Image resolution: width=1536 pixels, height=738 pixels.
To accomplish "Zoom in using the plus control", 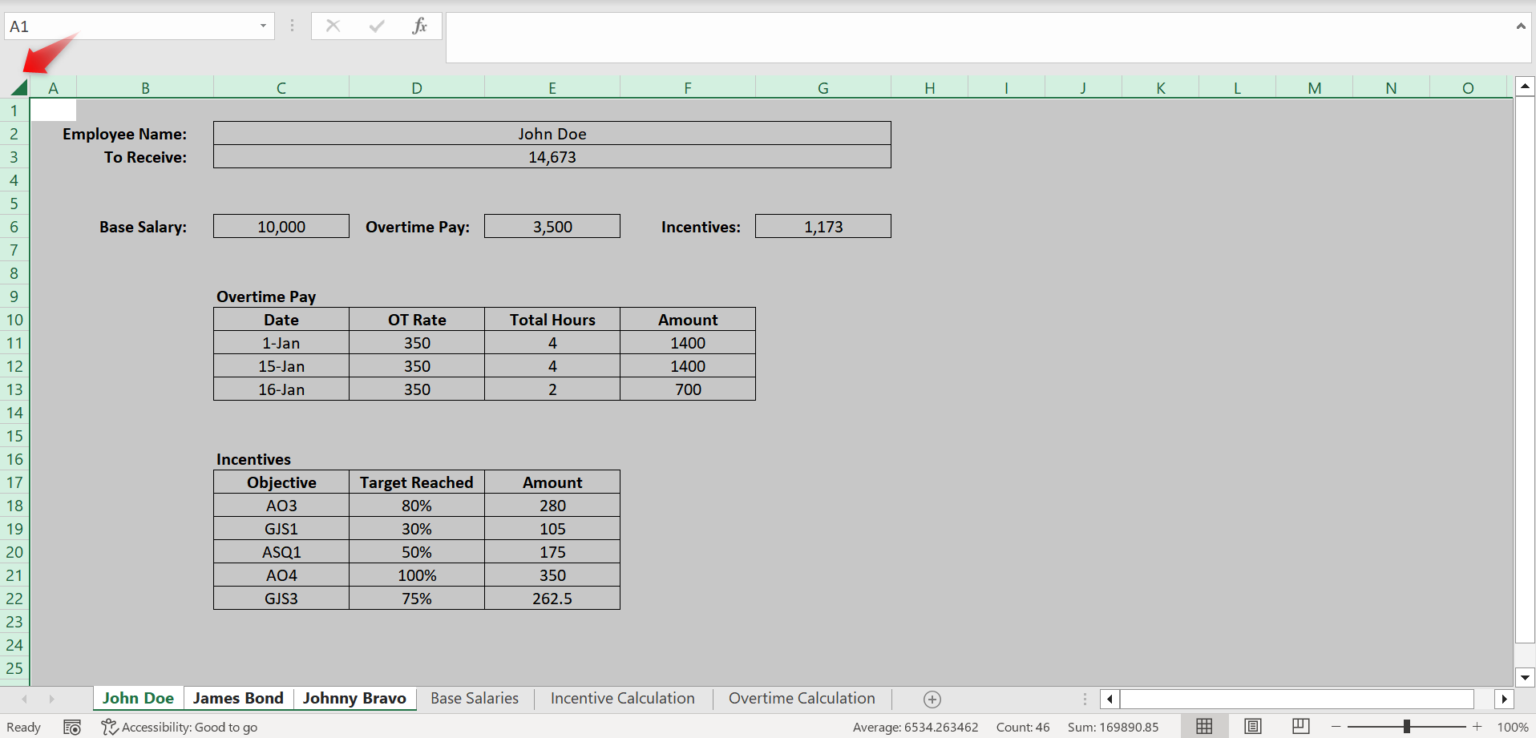I will [1478, 726].
